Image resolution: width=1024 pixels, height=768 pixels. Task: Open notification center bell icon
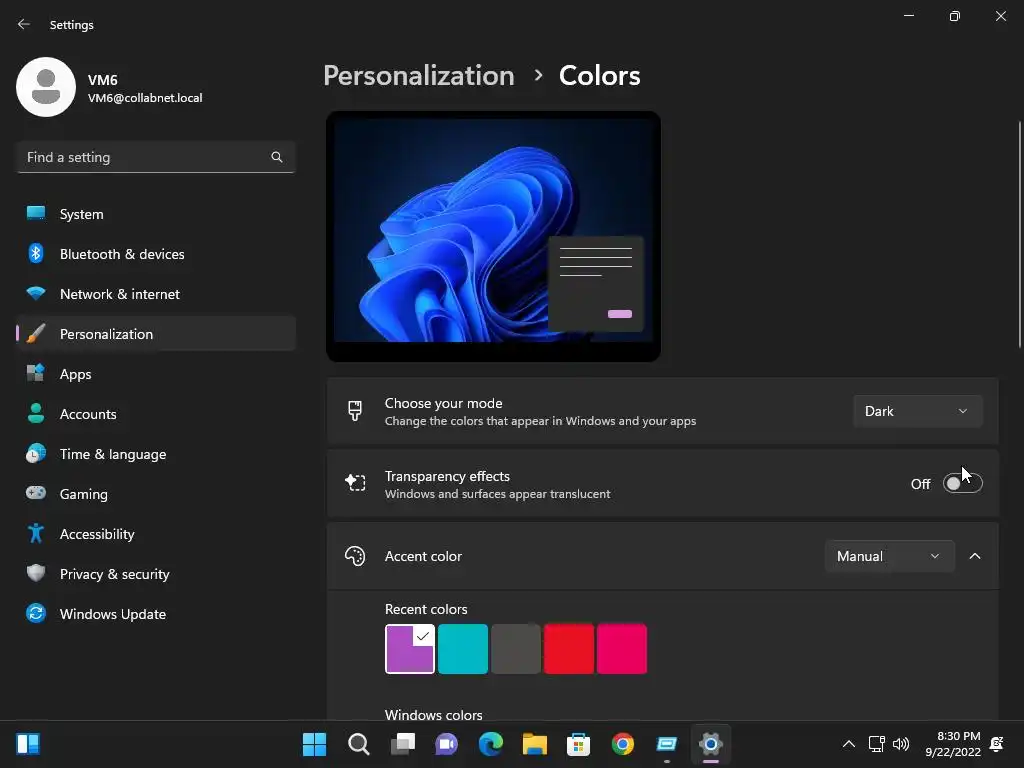tap(997, 744)
